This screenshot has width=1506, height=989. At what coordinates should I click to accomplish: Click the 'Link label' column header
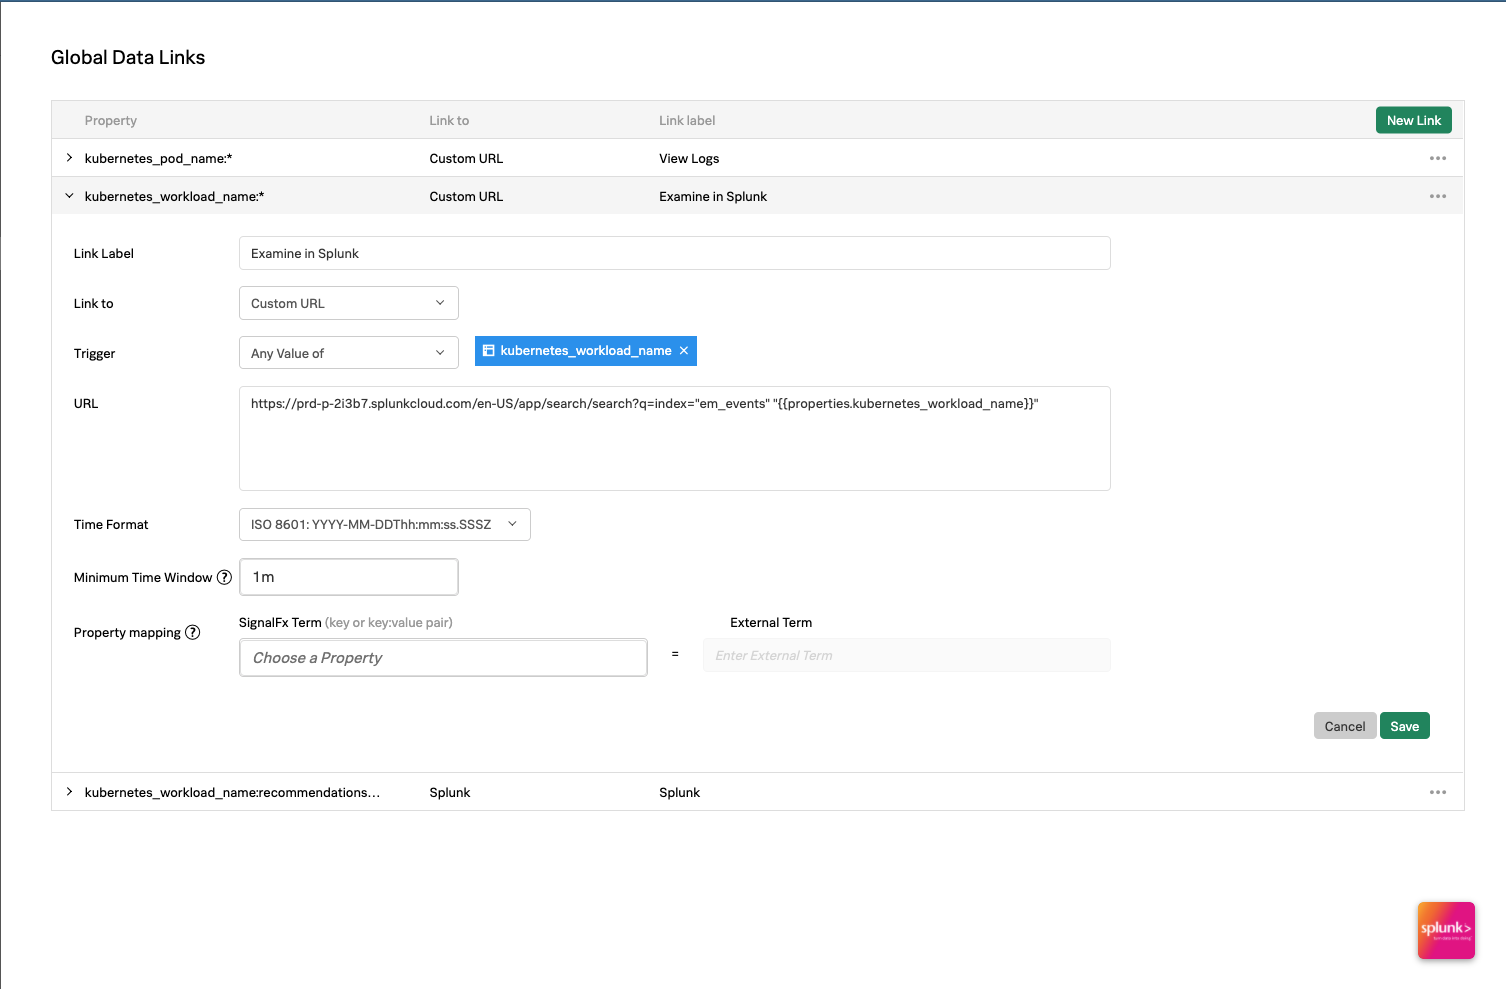[687, 120]
